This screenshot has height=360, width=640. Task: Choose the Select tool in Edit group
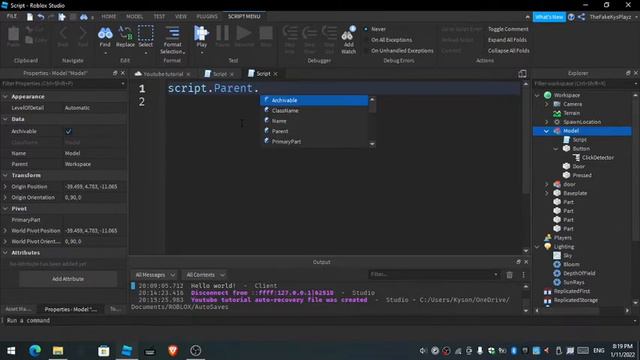tap(145, 37)
